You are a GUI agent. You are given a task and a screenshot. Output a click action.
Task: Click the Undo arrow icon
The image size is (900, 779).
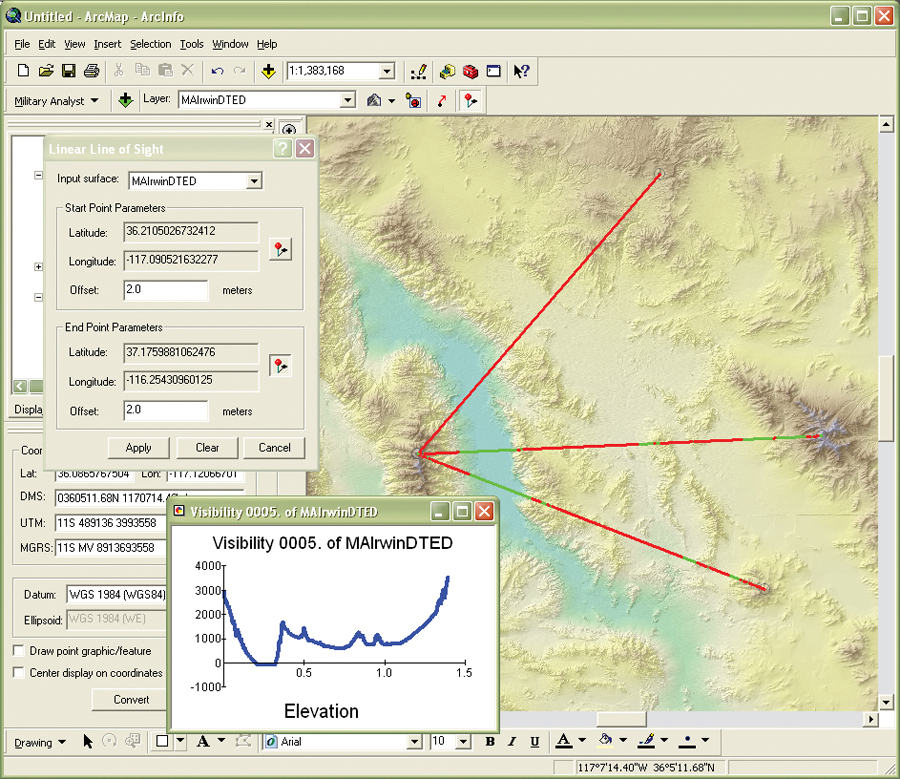click(218, 71)
